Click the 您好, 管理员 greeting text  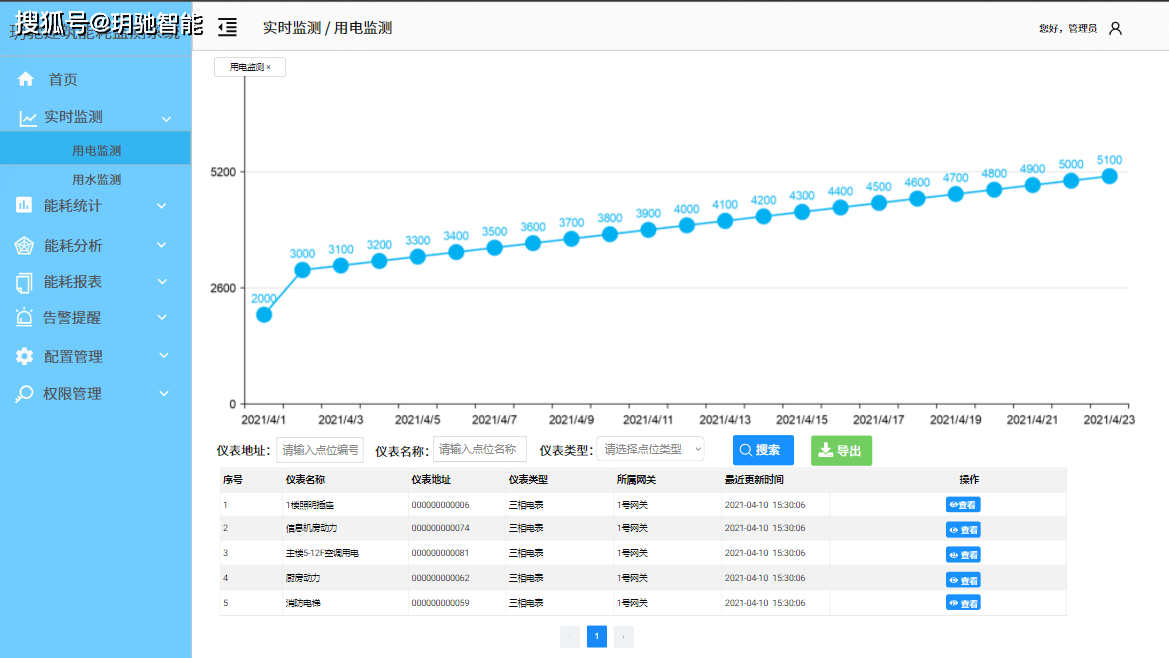pos(1068,28)
